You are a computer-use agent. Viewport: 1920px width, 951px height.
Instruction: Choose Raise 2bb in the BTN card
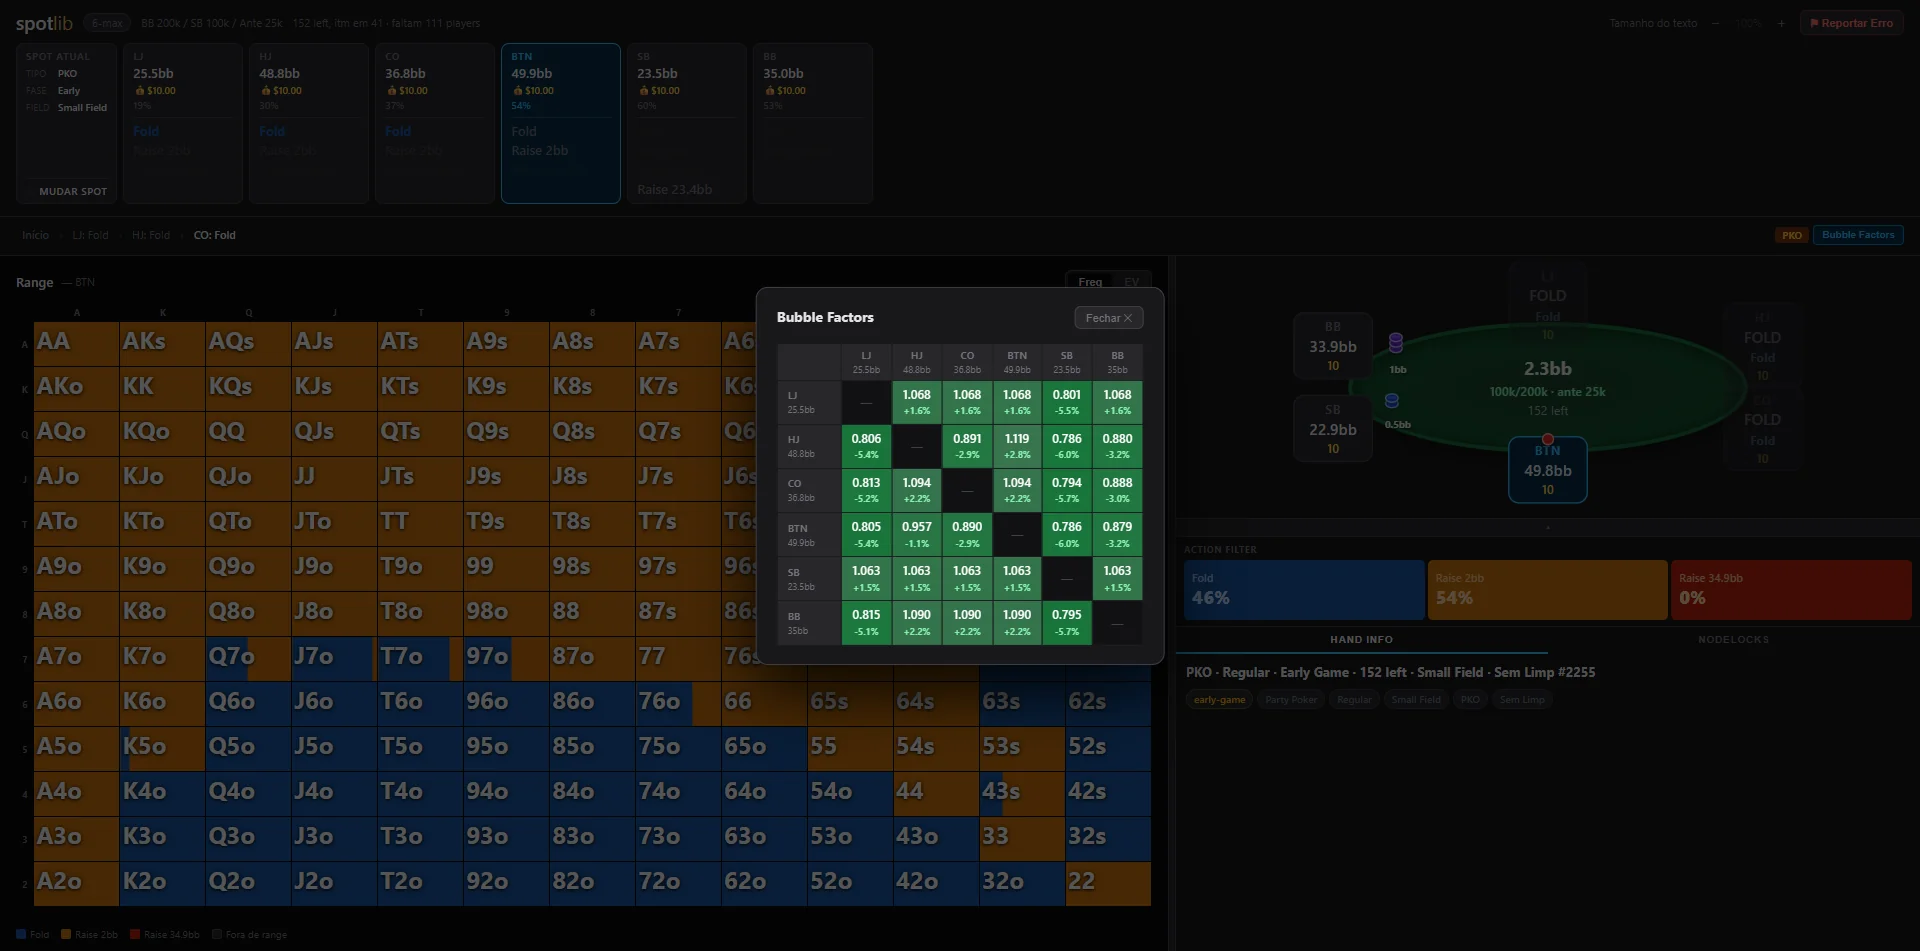(540, 151)
